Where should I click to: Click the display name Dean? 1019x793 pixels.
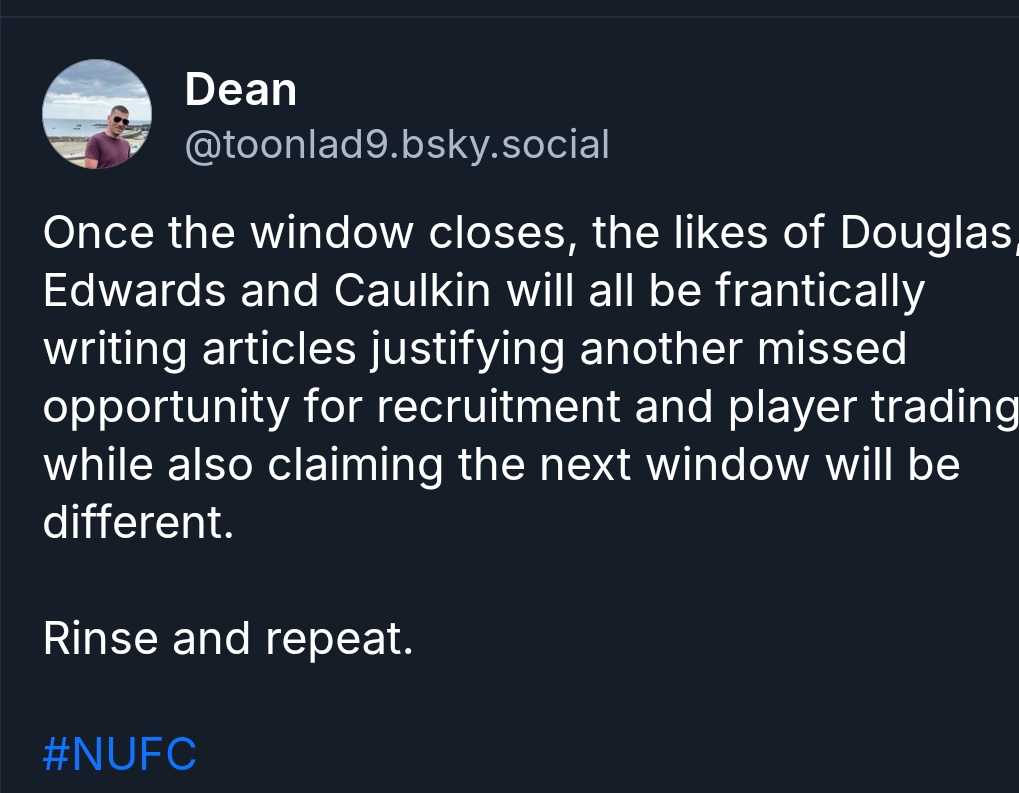click(x=241, y=91)
